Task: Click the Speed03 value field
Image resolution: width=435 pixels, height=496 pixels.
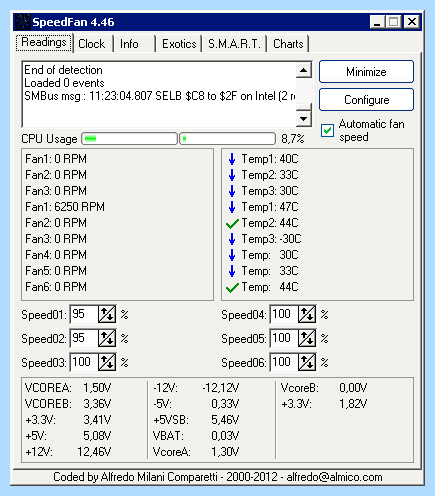Action: click(84, 362)
